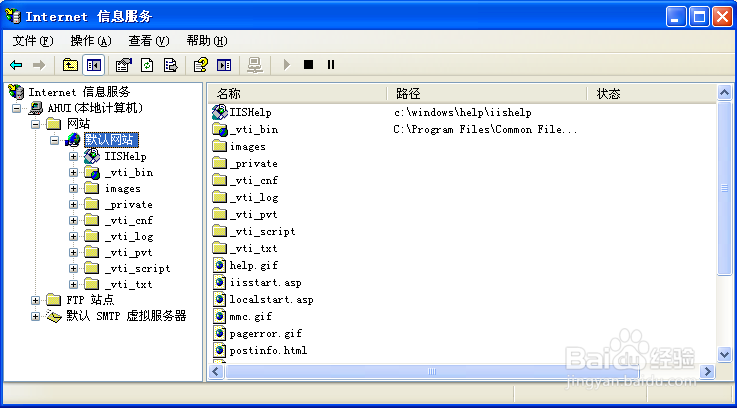The width and height of the screenshot is (737, 408).
Task: Click the mmc.gif file icon
Action: point(220,316)
